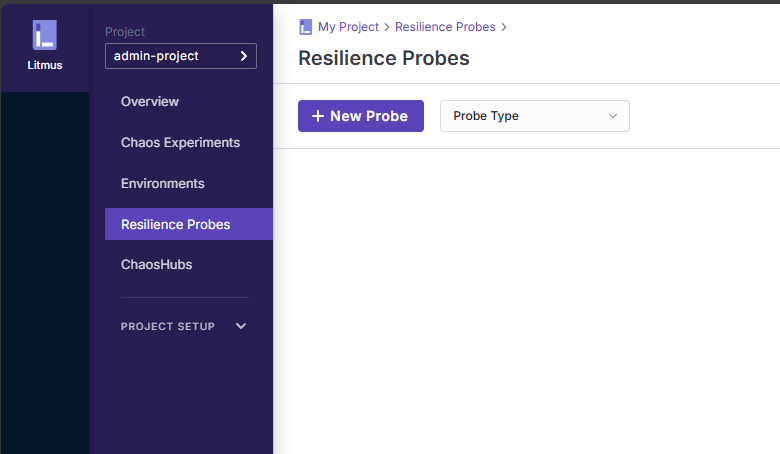Open the Probe Type filter dropdown

pyautogui.click(x=534, y=116)
